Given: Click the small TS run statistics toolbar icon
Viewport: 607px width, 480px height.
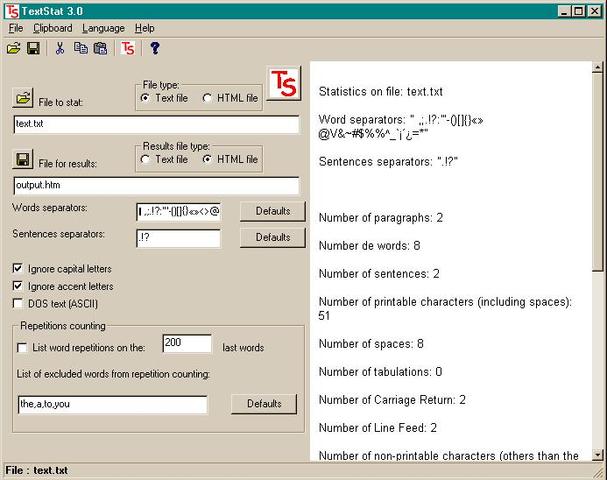Looking at the screenshot, I should coord(128,48).
